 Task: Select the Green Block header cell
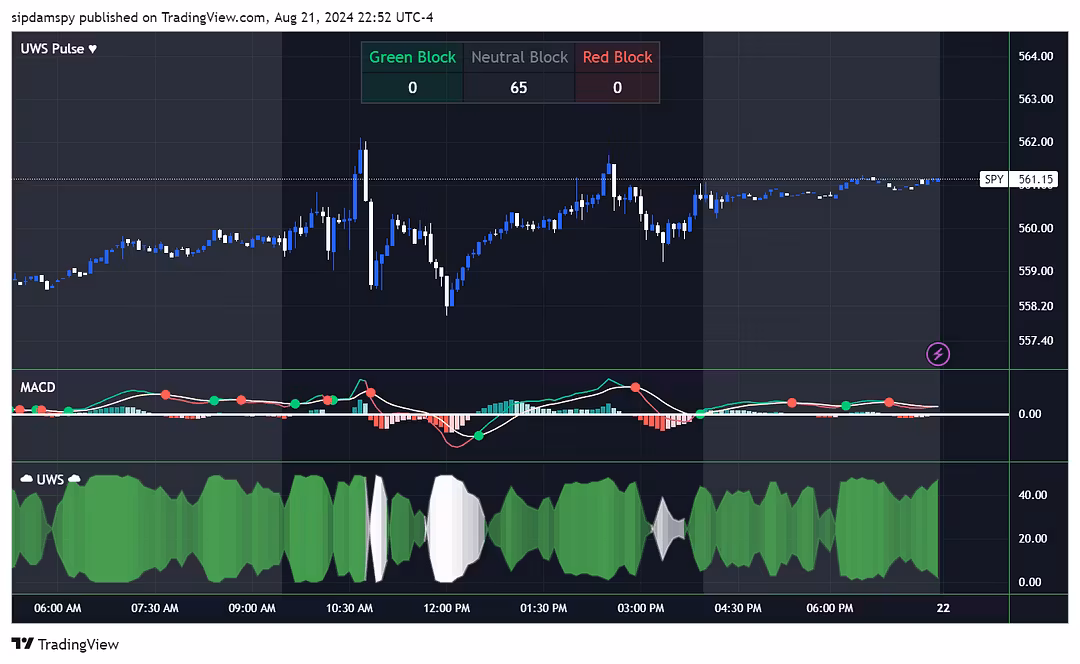412,57
